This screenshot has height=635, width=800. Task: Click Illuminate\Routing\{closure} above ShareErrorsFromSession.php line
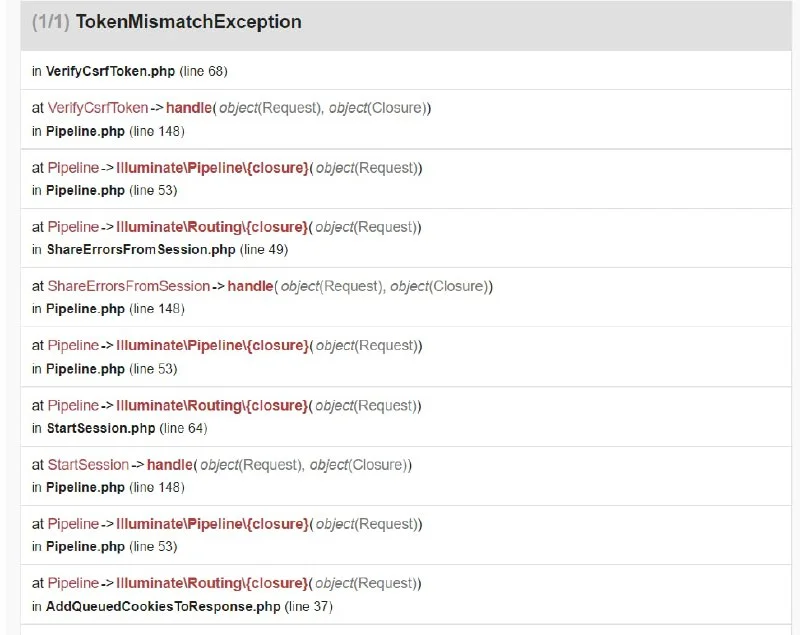pyautogui.click(x=212, y=227)
